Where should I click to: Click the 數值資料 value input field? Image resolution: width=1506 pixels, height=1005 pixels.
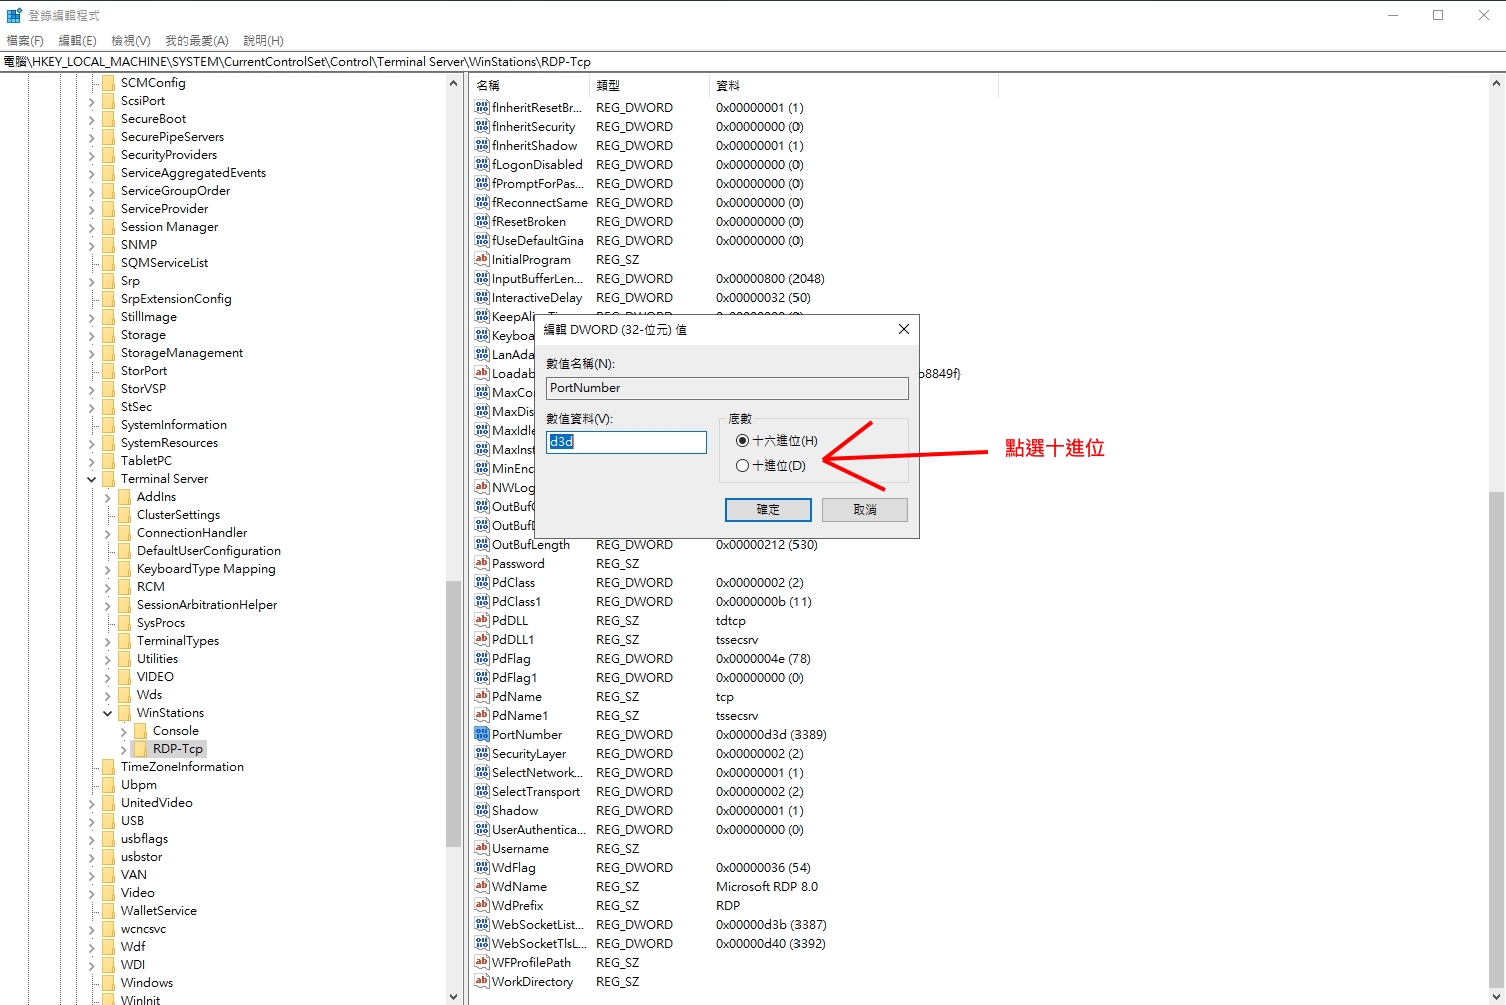coord(626,442)
